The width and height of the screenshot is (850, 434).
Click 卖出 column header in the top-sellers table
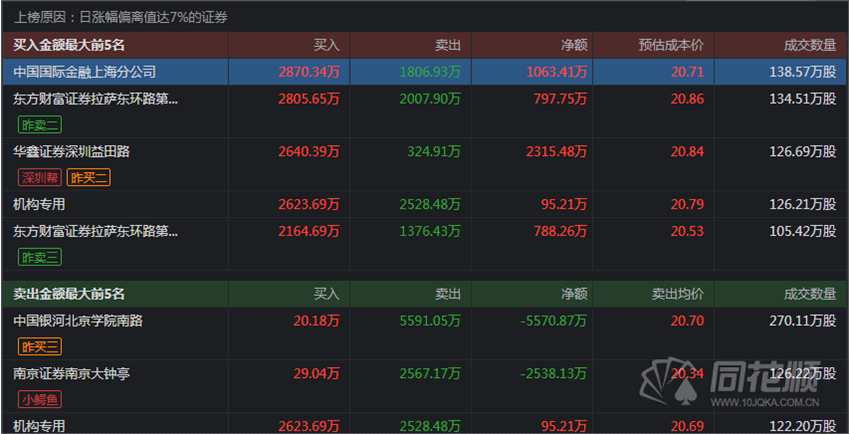click(448, 294)
